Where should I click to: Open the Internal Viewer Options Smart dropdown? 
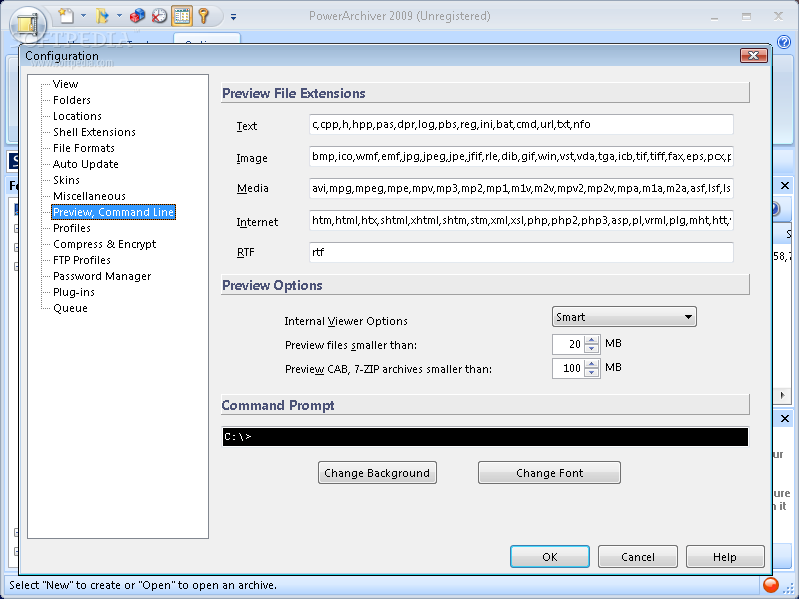pos(624,317)
